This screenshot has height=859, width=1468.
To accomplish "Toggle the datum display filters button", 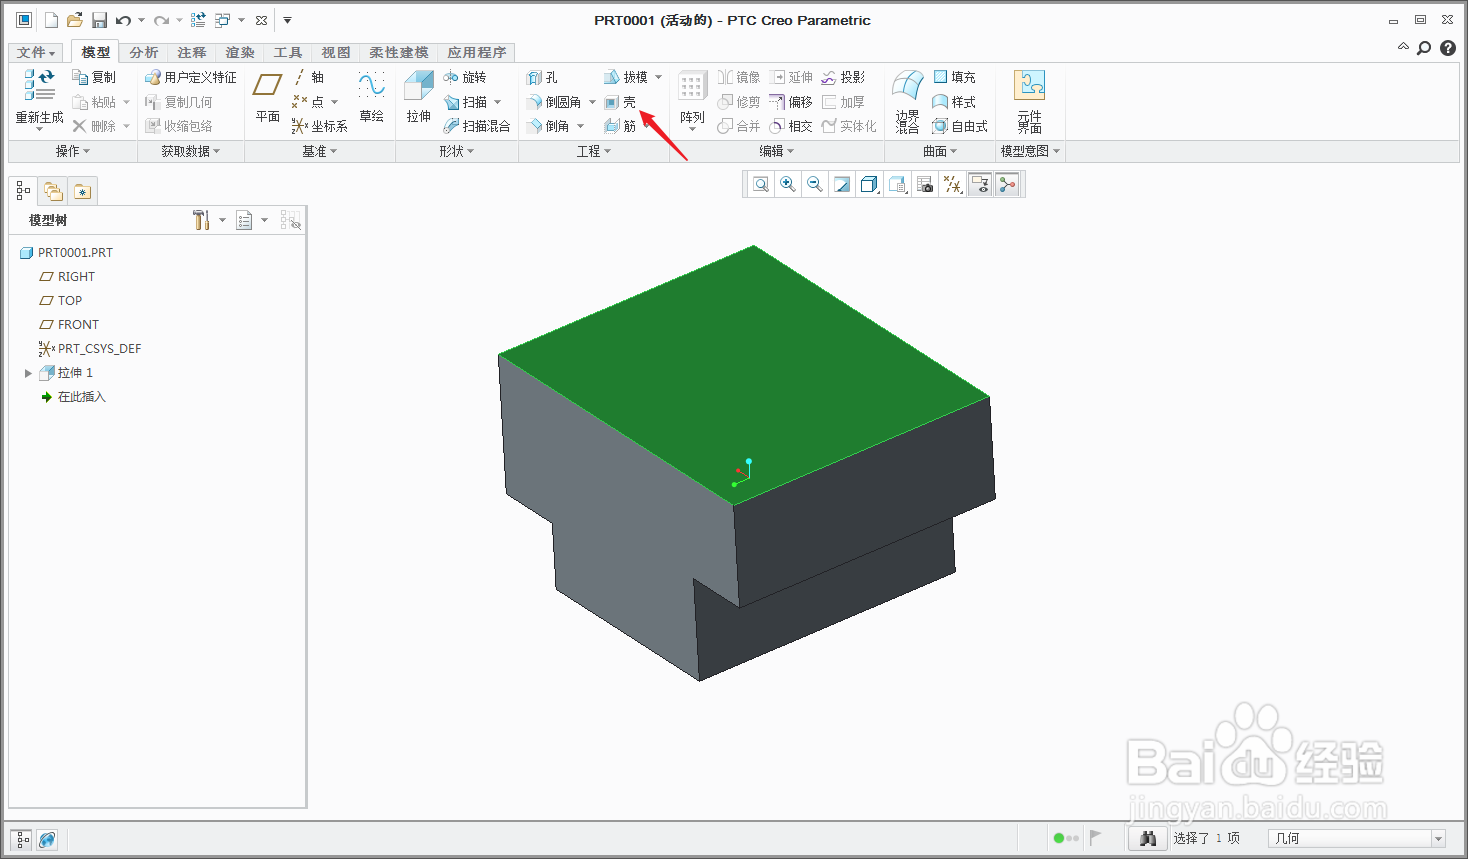I will tap(953, 184).
